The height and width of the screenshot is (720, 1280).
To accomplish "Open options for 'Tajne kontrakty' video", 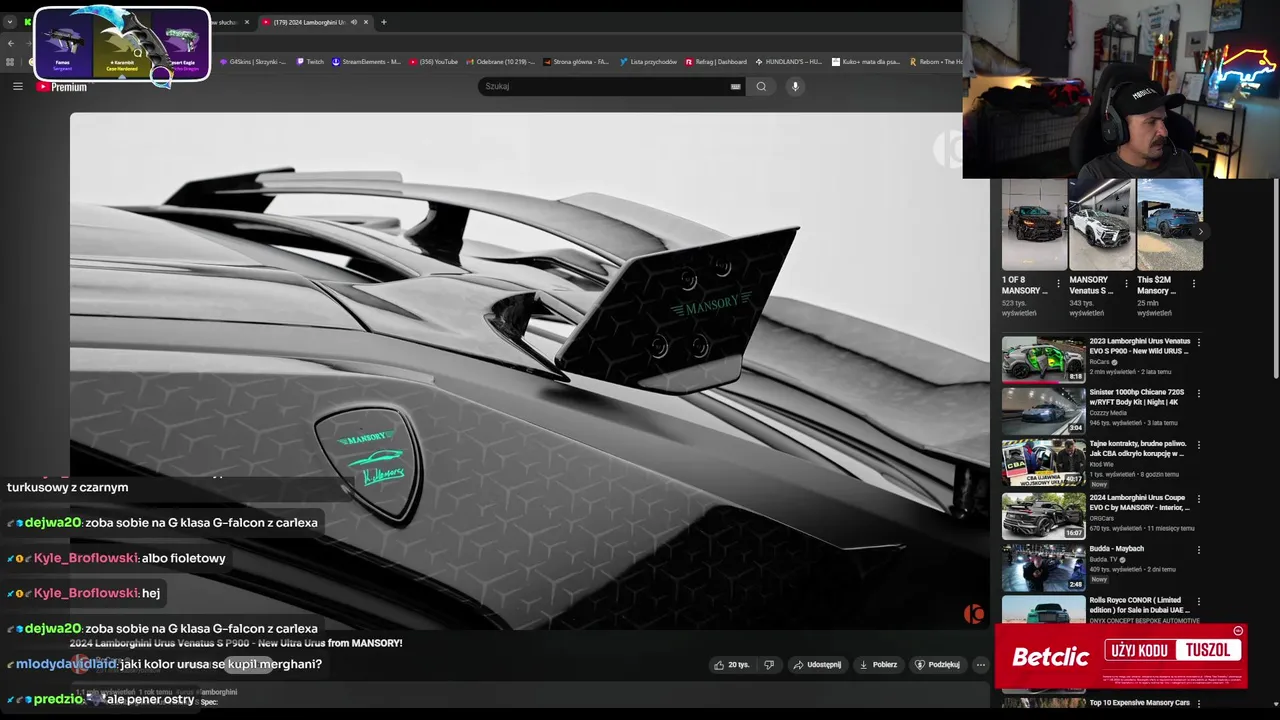I will [x=1198, y=445].
